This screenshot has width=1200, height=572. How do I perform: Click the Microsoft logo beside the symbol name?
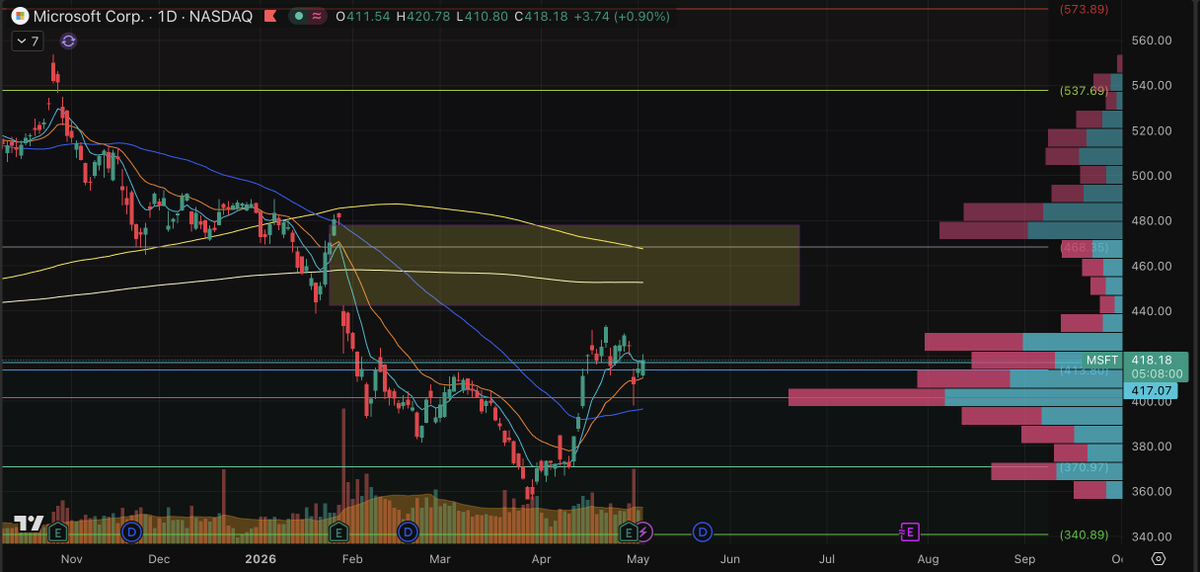tap(19, 17)
